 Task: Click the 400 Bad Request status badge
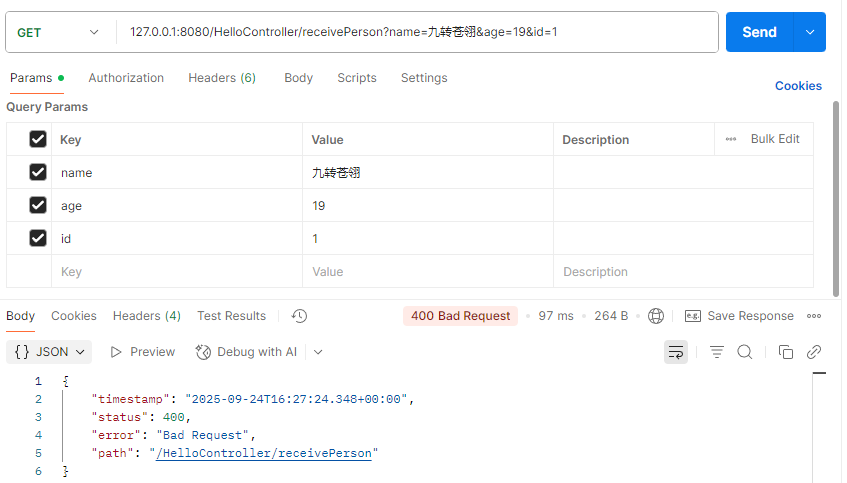(460, 316)
